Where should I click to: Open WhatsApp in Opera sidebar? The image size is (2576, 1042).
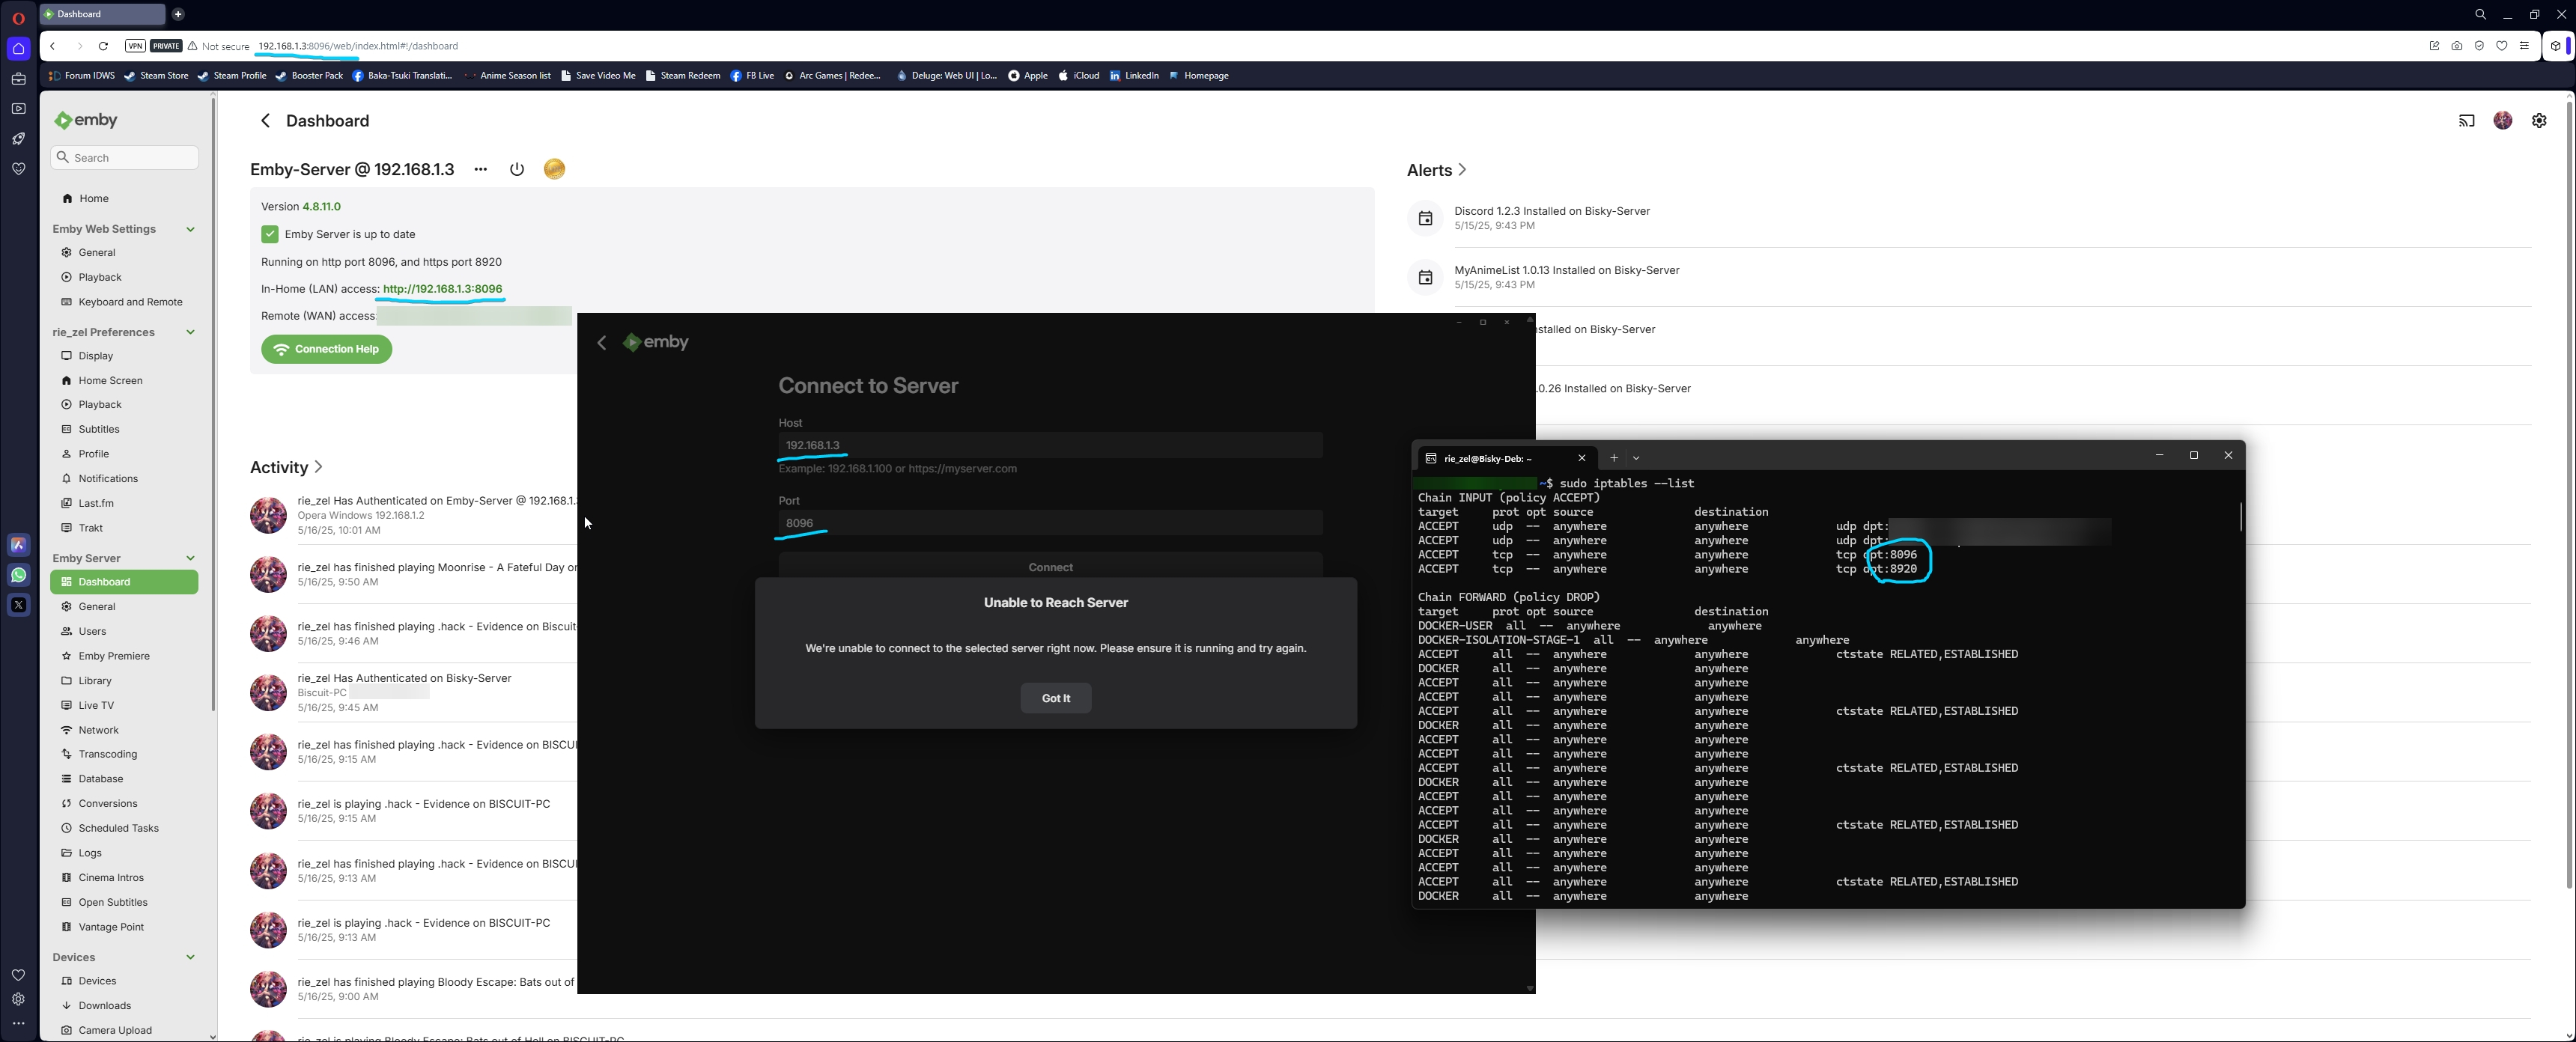(18, 575)
